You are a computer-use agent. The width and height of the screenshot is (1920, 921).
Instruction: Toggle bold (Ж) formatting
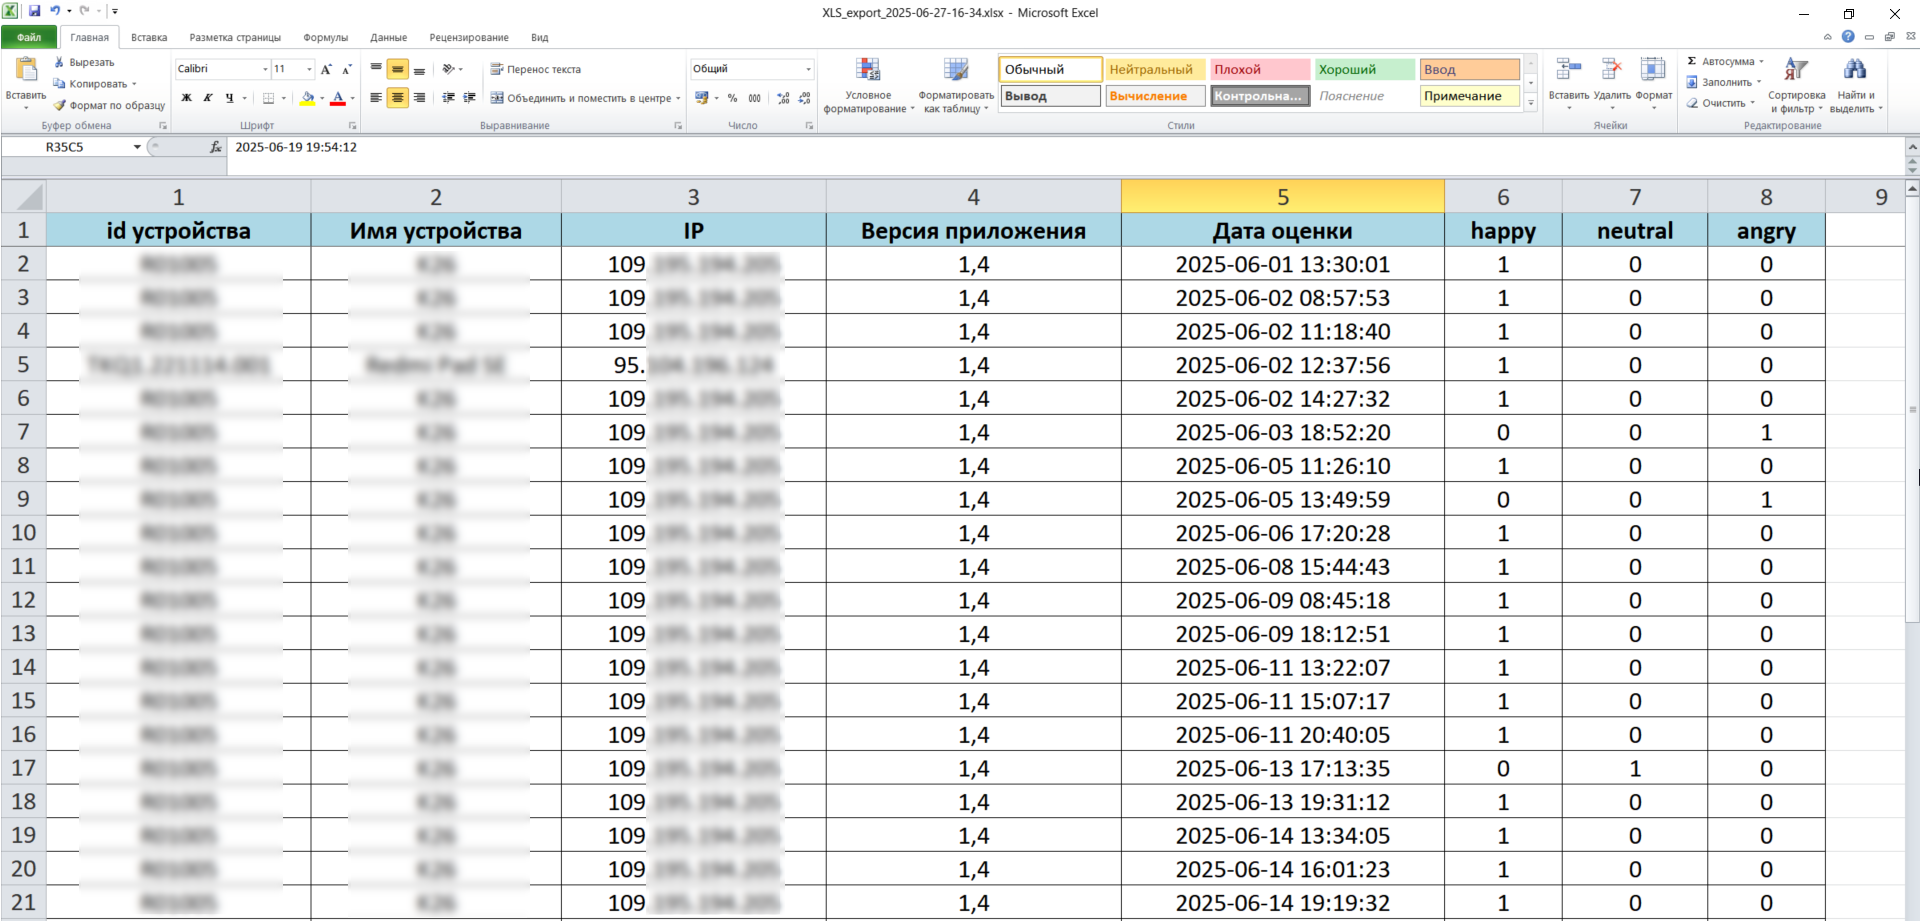(x=186, y=98)
